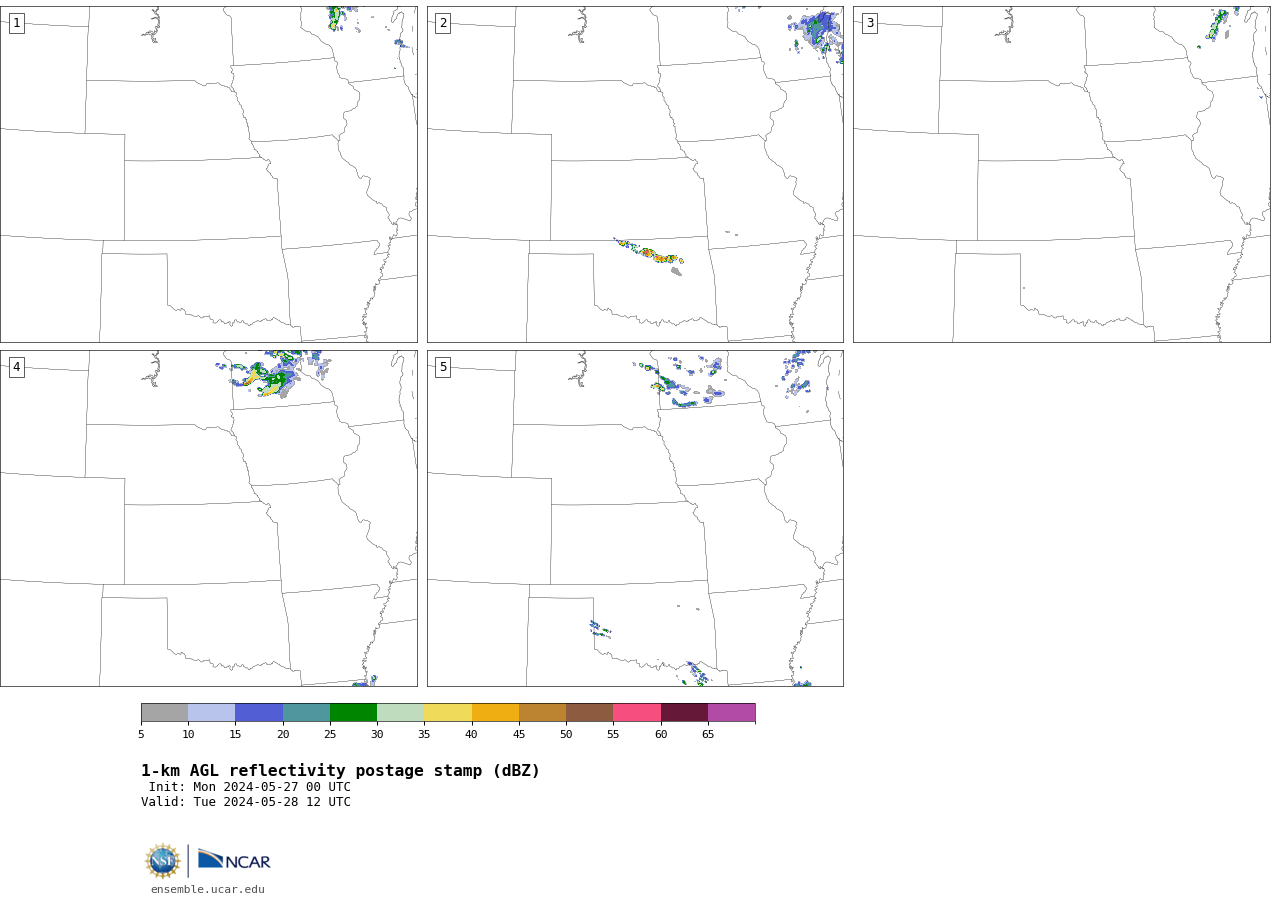Select the tan-brown 45-50 dBZ swatch
Screen dimensions: 1280x901
542,713
